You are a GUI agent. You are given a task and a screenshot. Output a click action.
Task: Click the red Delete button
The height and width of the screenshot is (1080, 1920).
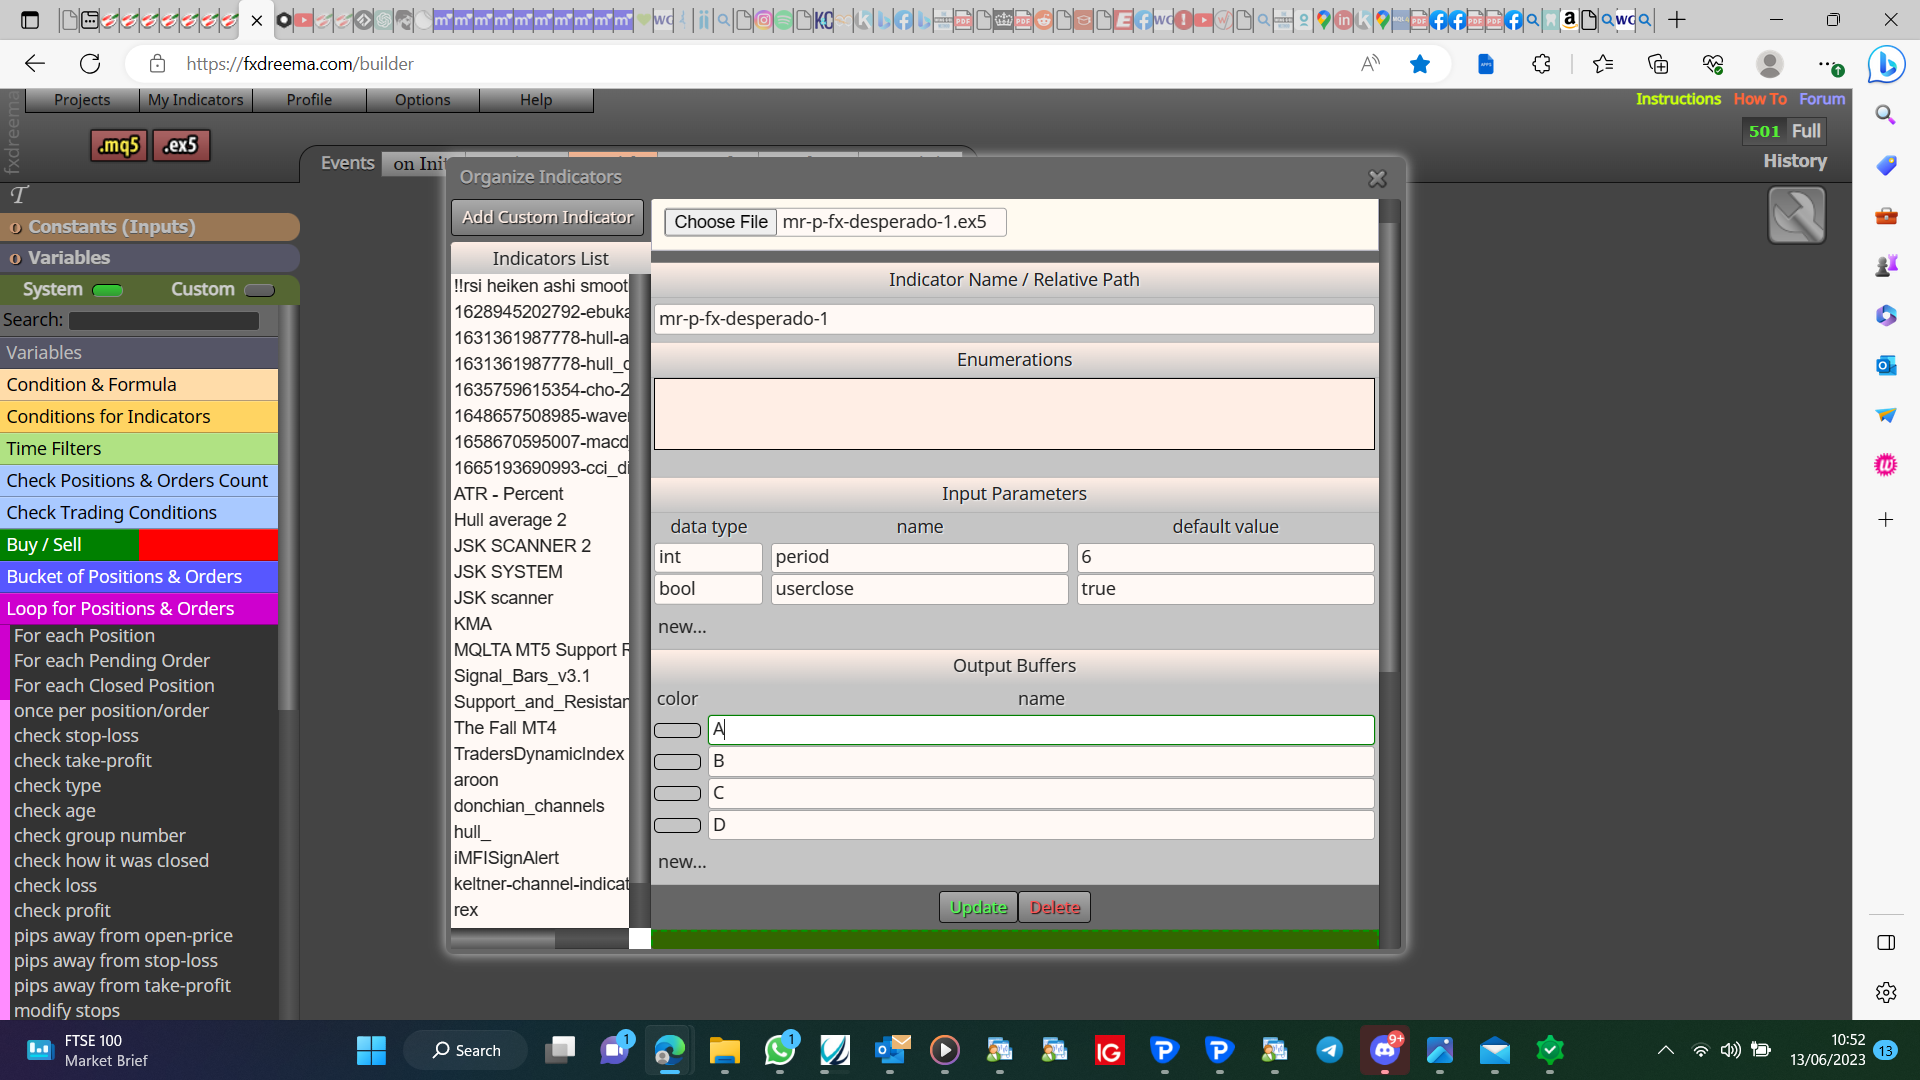(1055, 907)
